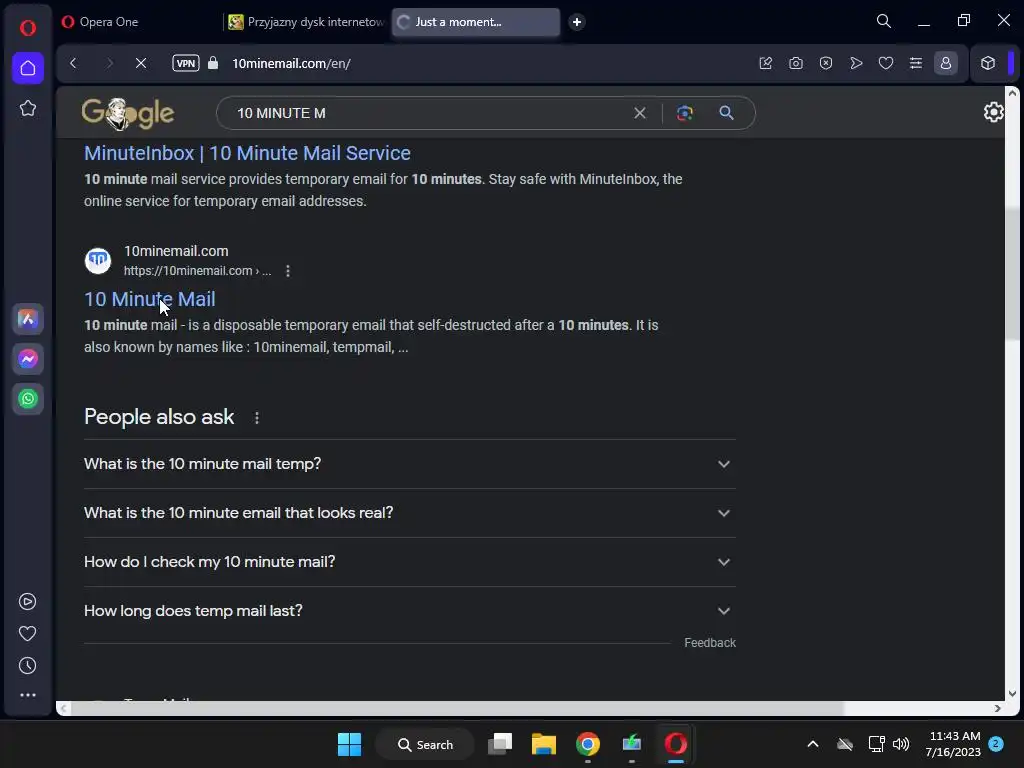This screenshot has height=768, width=1024.
Task: Switch to Przyjazny dysk internetowy tab
Action: tap(306, 22)
